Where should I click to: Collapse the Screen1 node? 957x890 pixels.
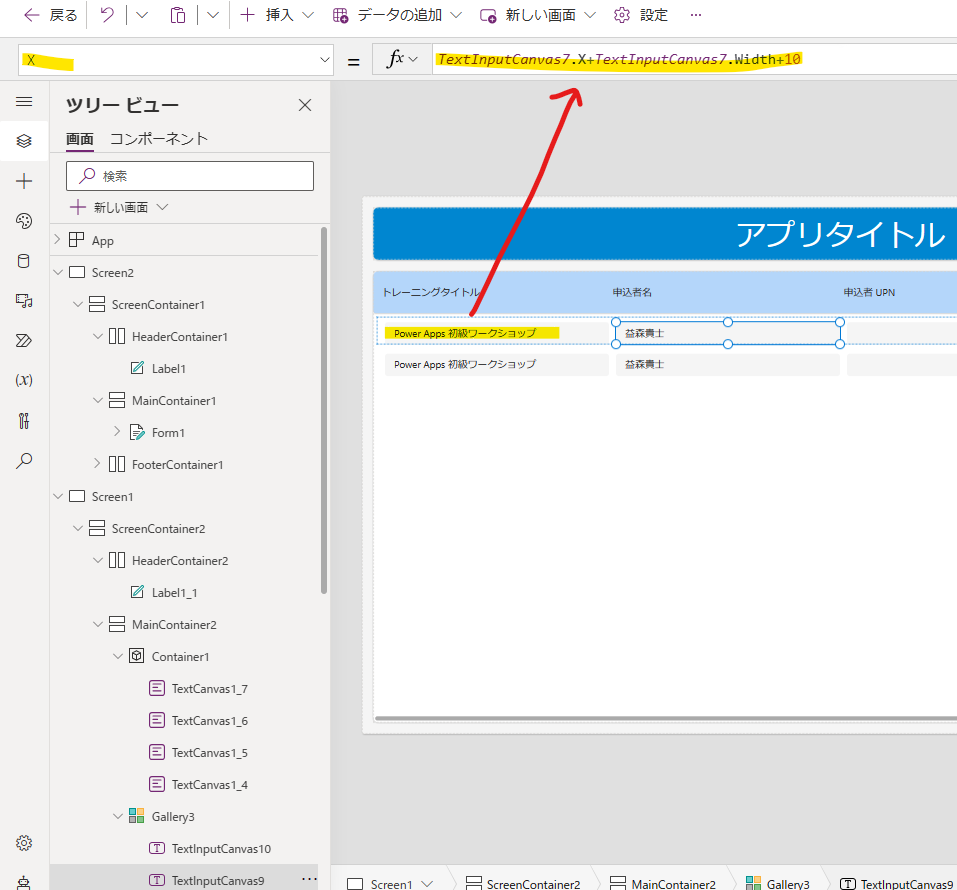(x=58, y=496)
